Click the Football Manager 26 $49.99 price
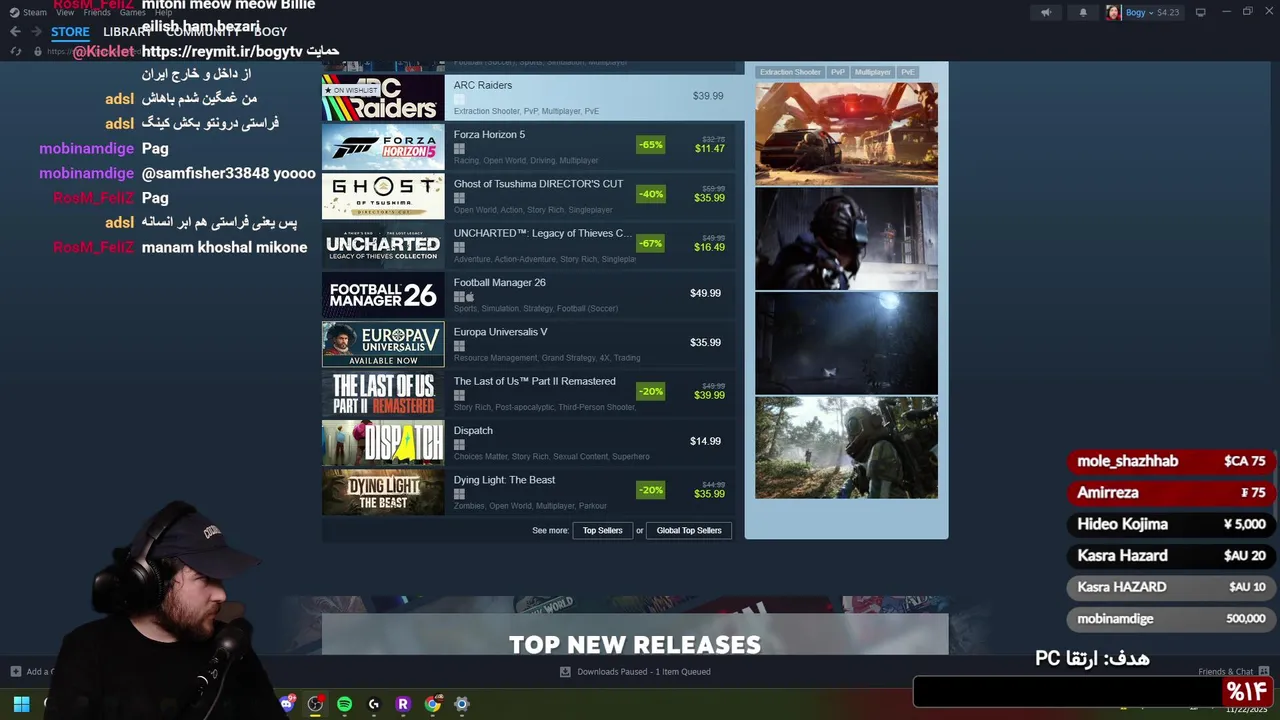 (x=705, y=293)
